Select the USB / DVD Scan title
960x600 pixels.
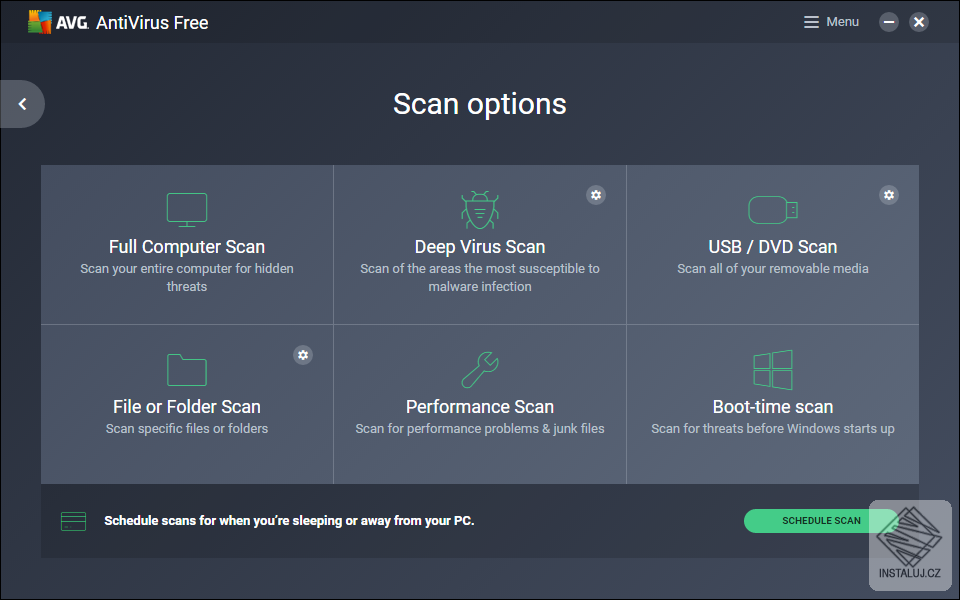click(773, 247)
